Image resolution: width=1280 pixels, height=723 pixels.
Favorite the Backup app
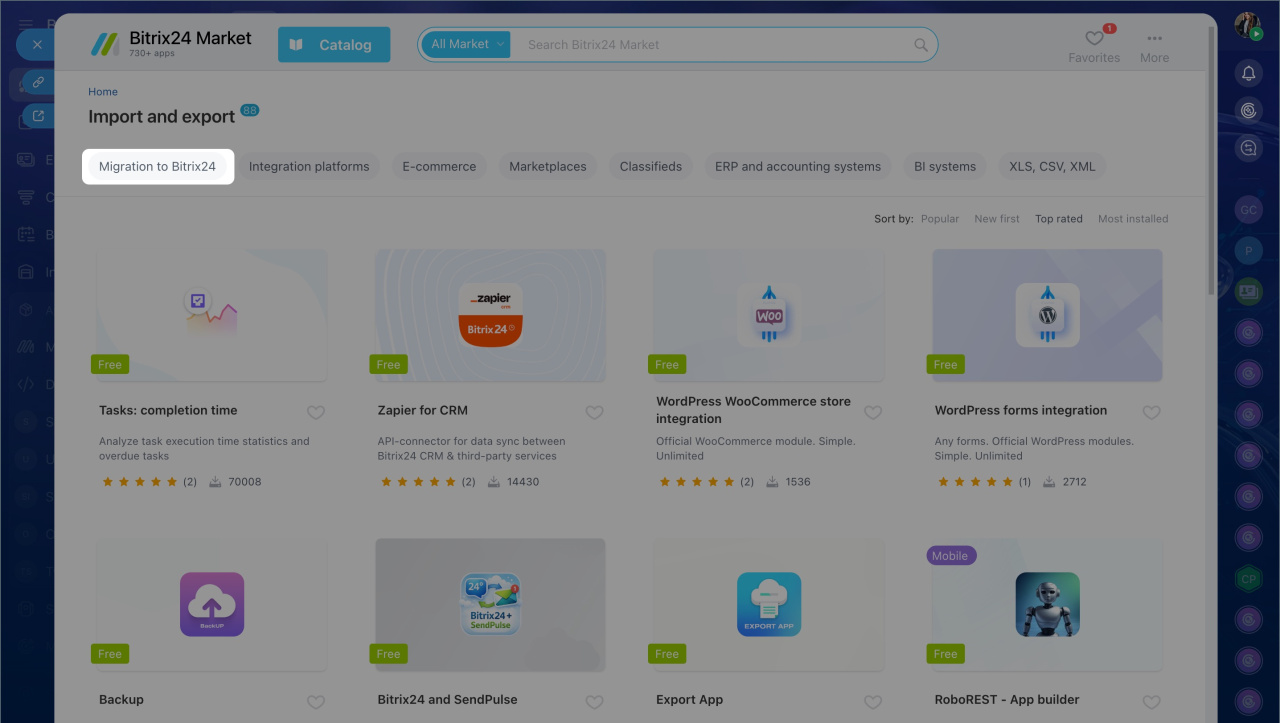(316, 702)
